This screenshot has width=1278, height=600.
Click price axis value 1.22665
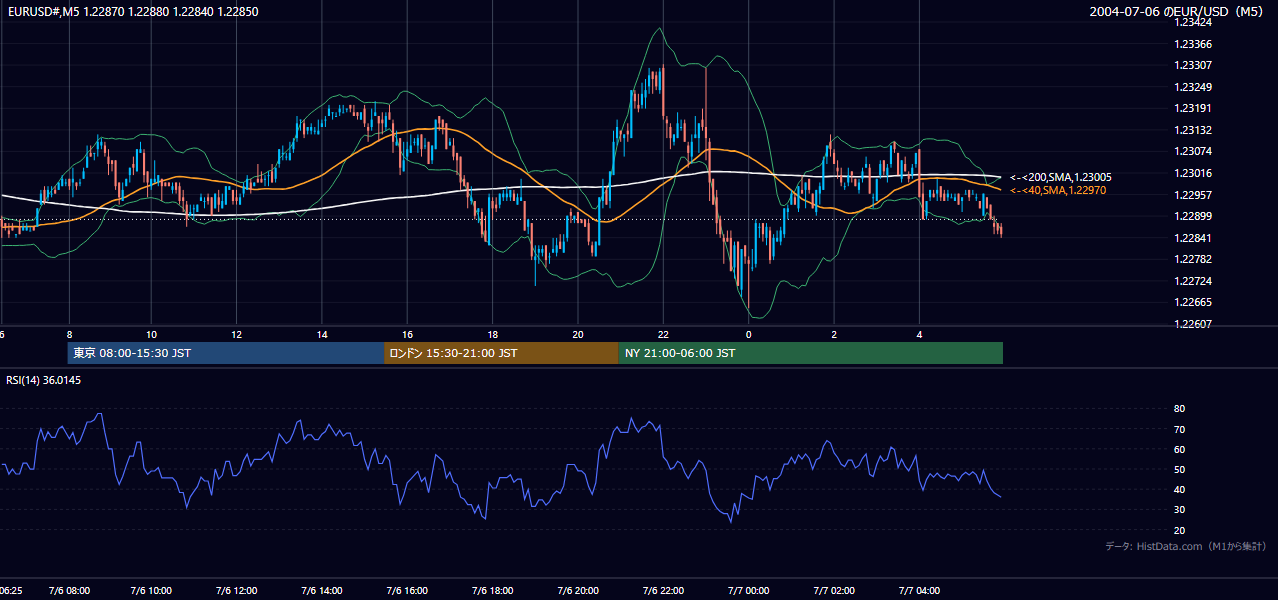[1192, 302]
